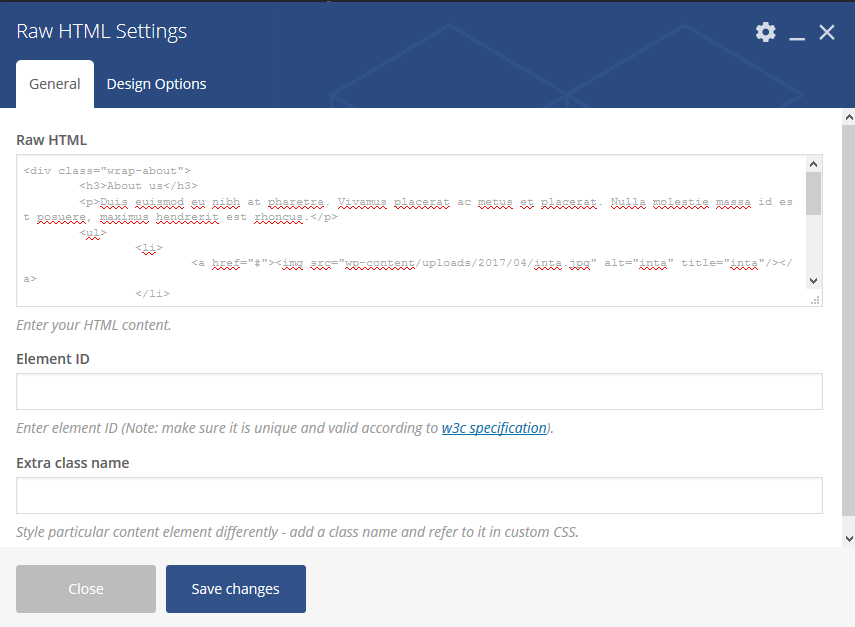The image size is (855, 627).
Task: Close the Raw HTML Settings dialog with X
Action: [827, 32]
